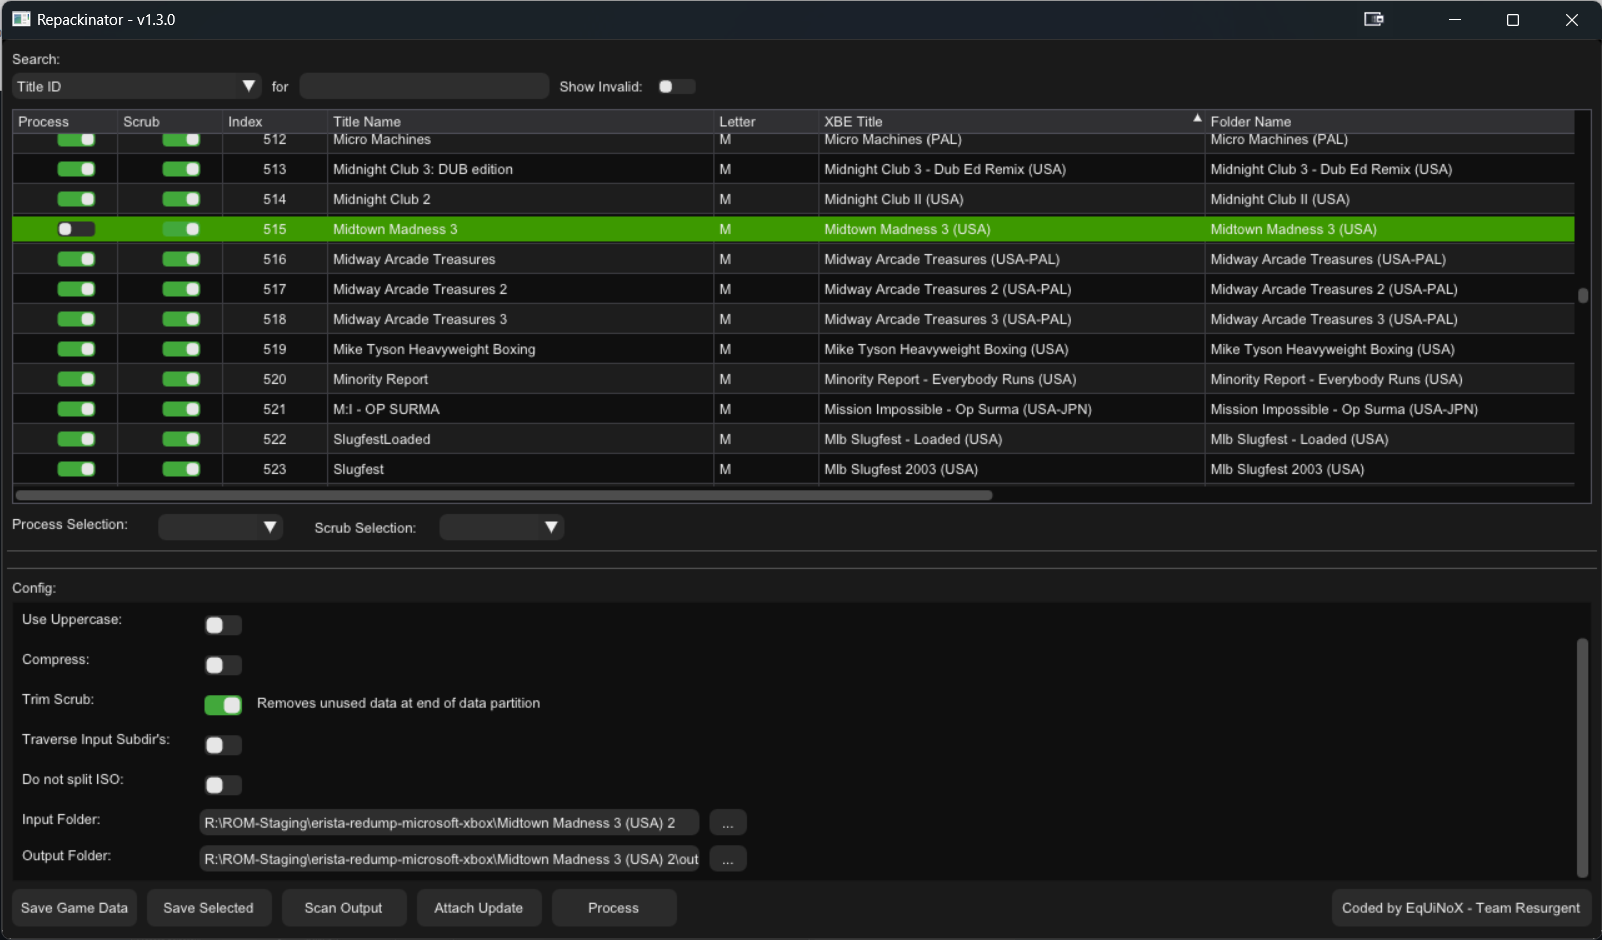Toggle Process switch for Midtown Madness 3
The height and width of the screenshot is (940, 1602).
point(76,229)
